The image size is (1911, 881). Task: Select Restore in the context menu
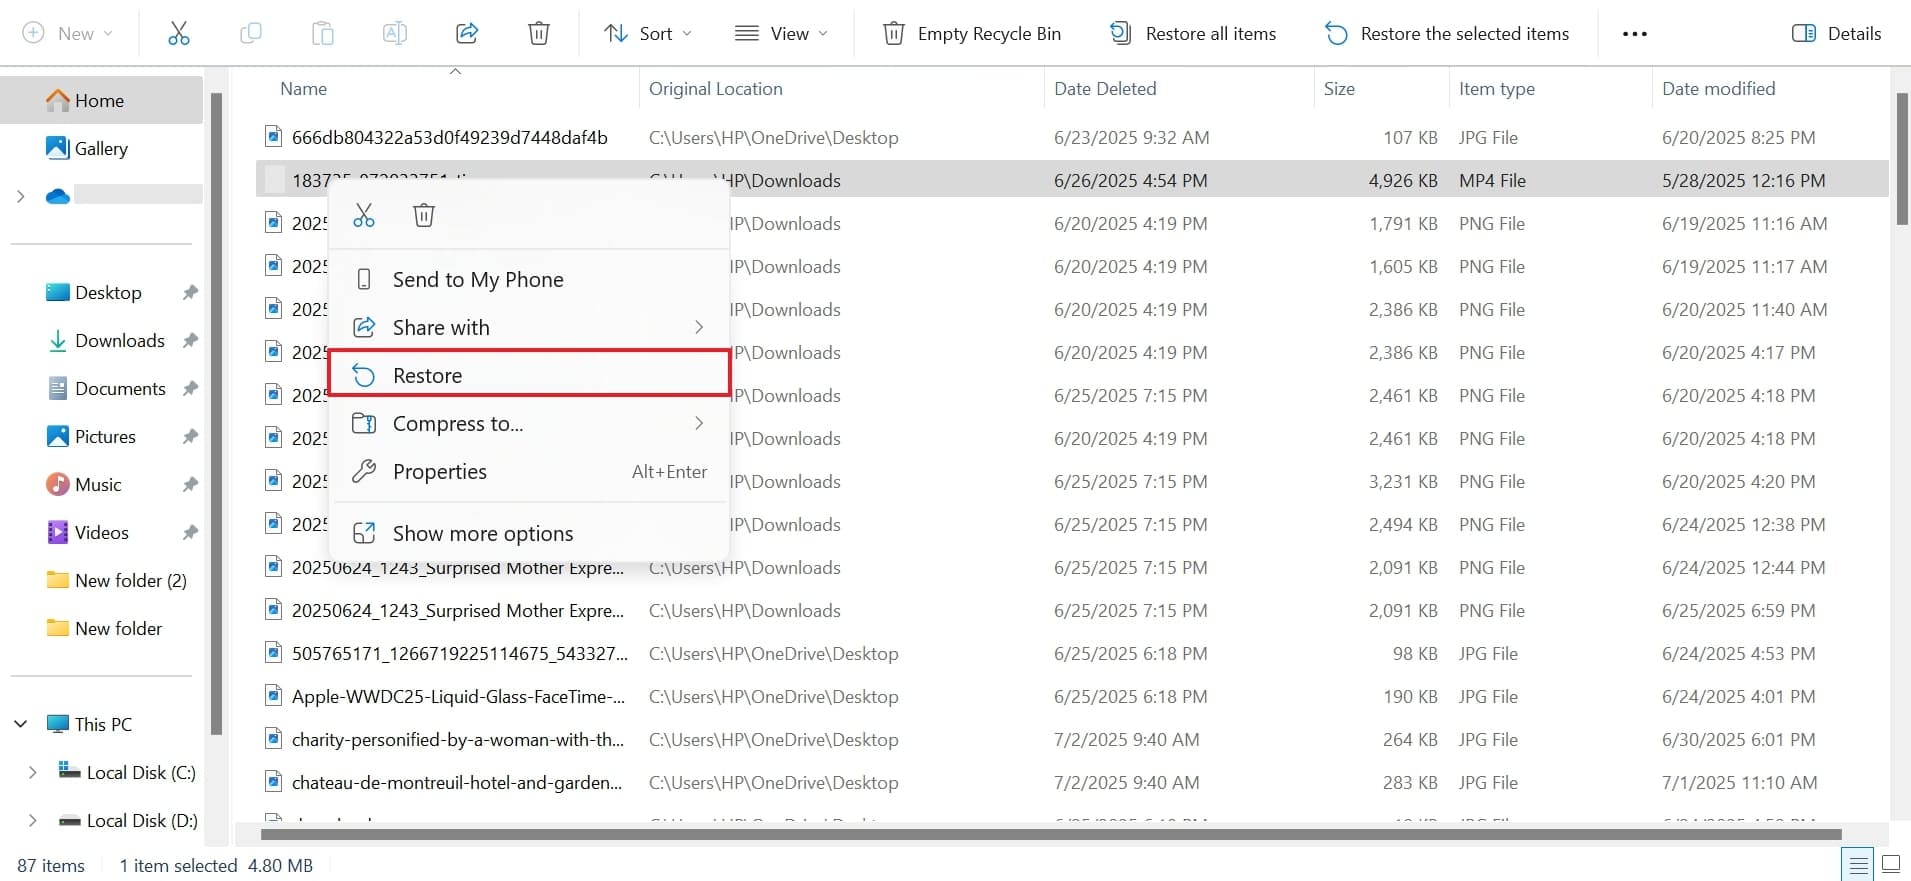pyautogui.click(x=529, y=375)
